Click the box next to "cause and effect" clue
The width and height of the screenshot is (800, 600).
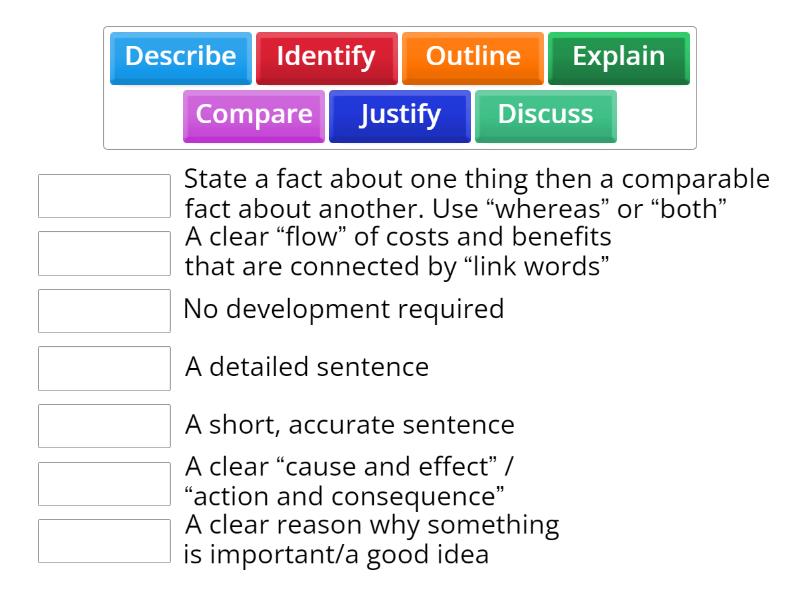(104, 482)
